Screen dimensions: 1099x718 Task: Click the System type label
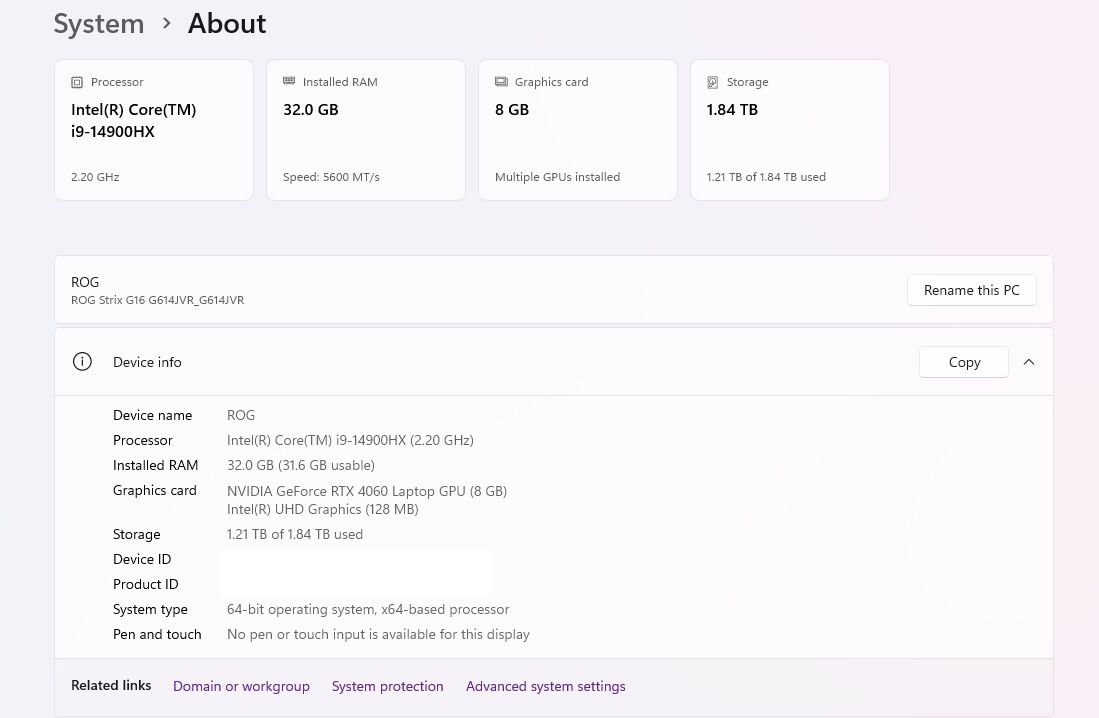click(x=150, y=609)
